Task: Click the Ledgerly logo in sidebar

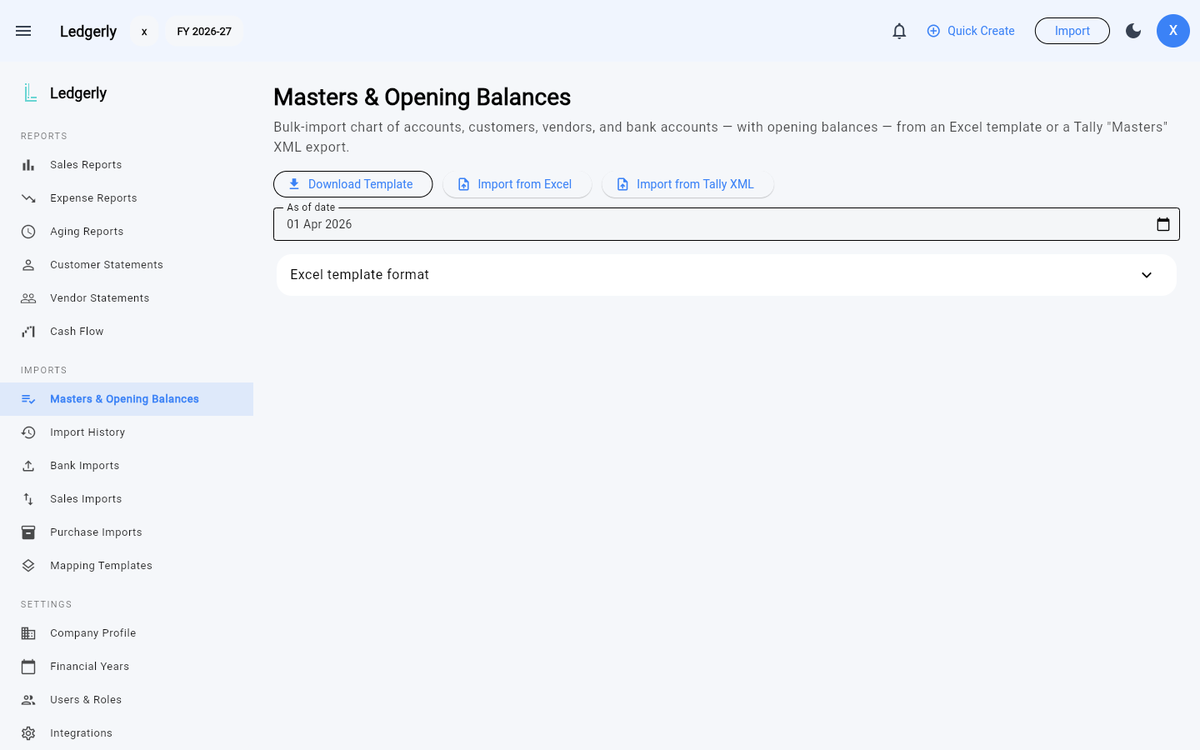Action: tap(30, 93)
